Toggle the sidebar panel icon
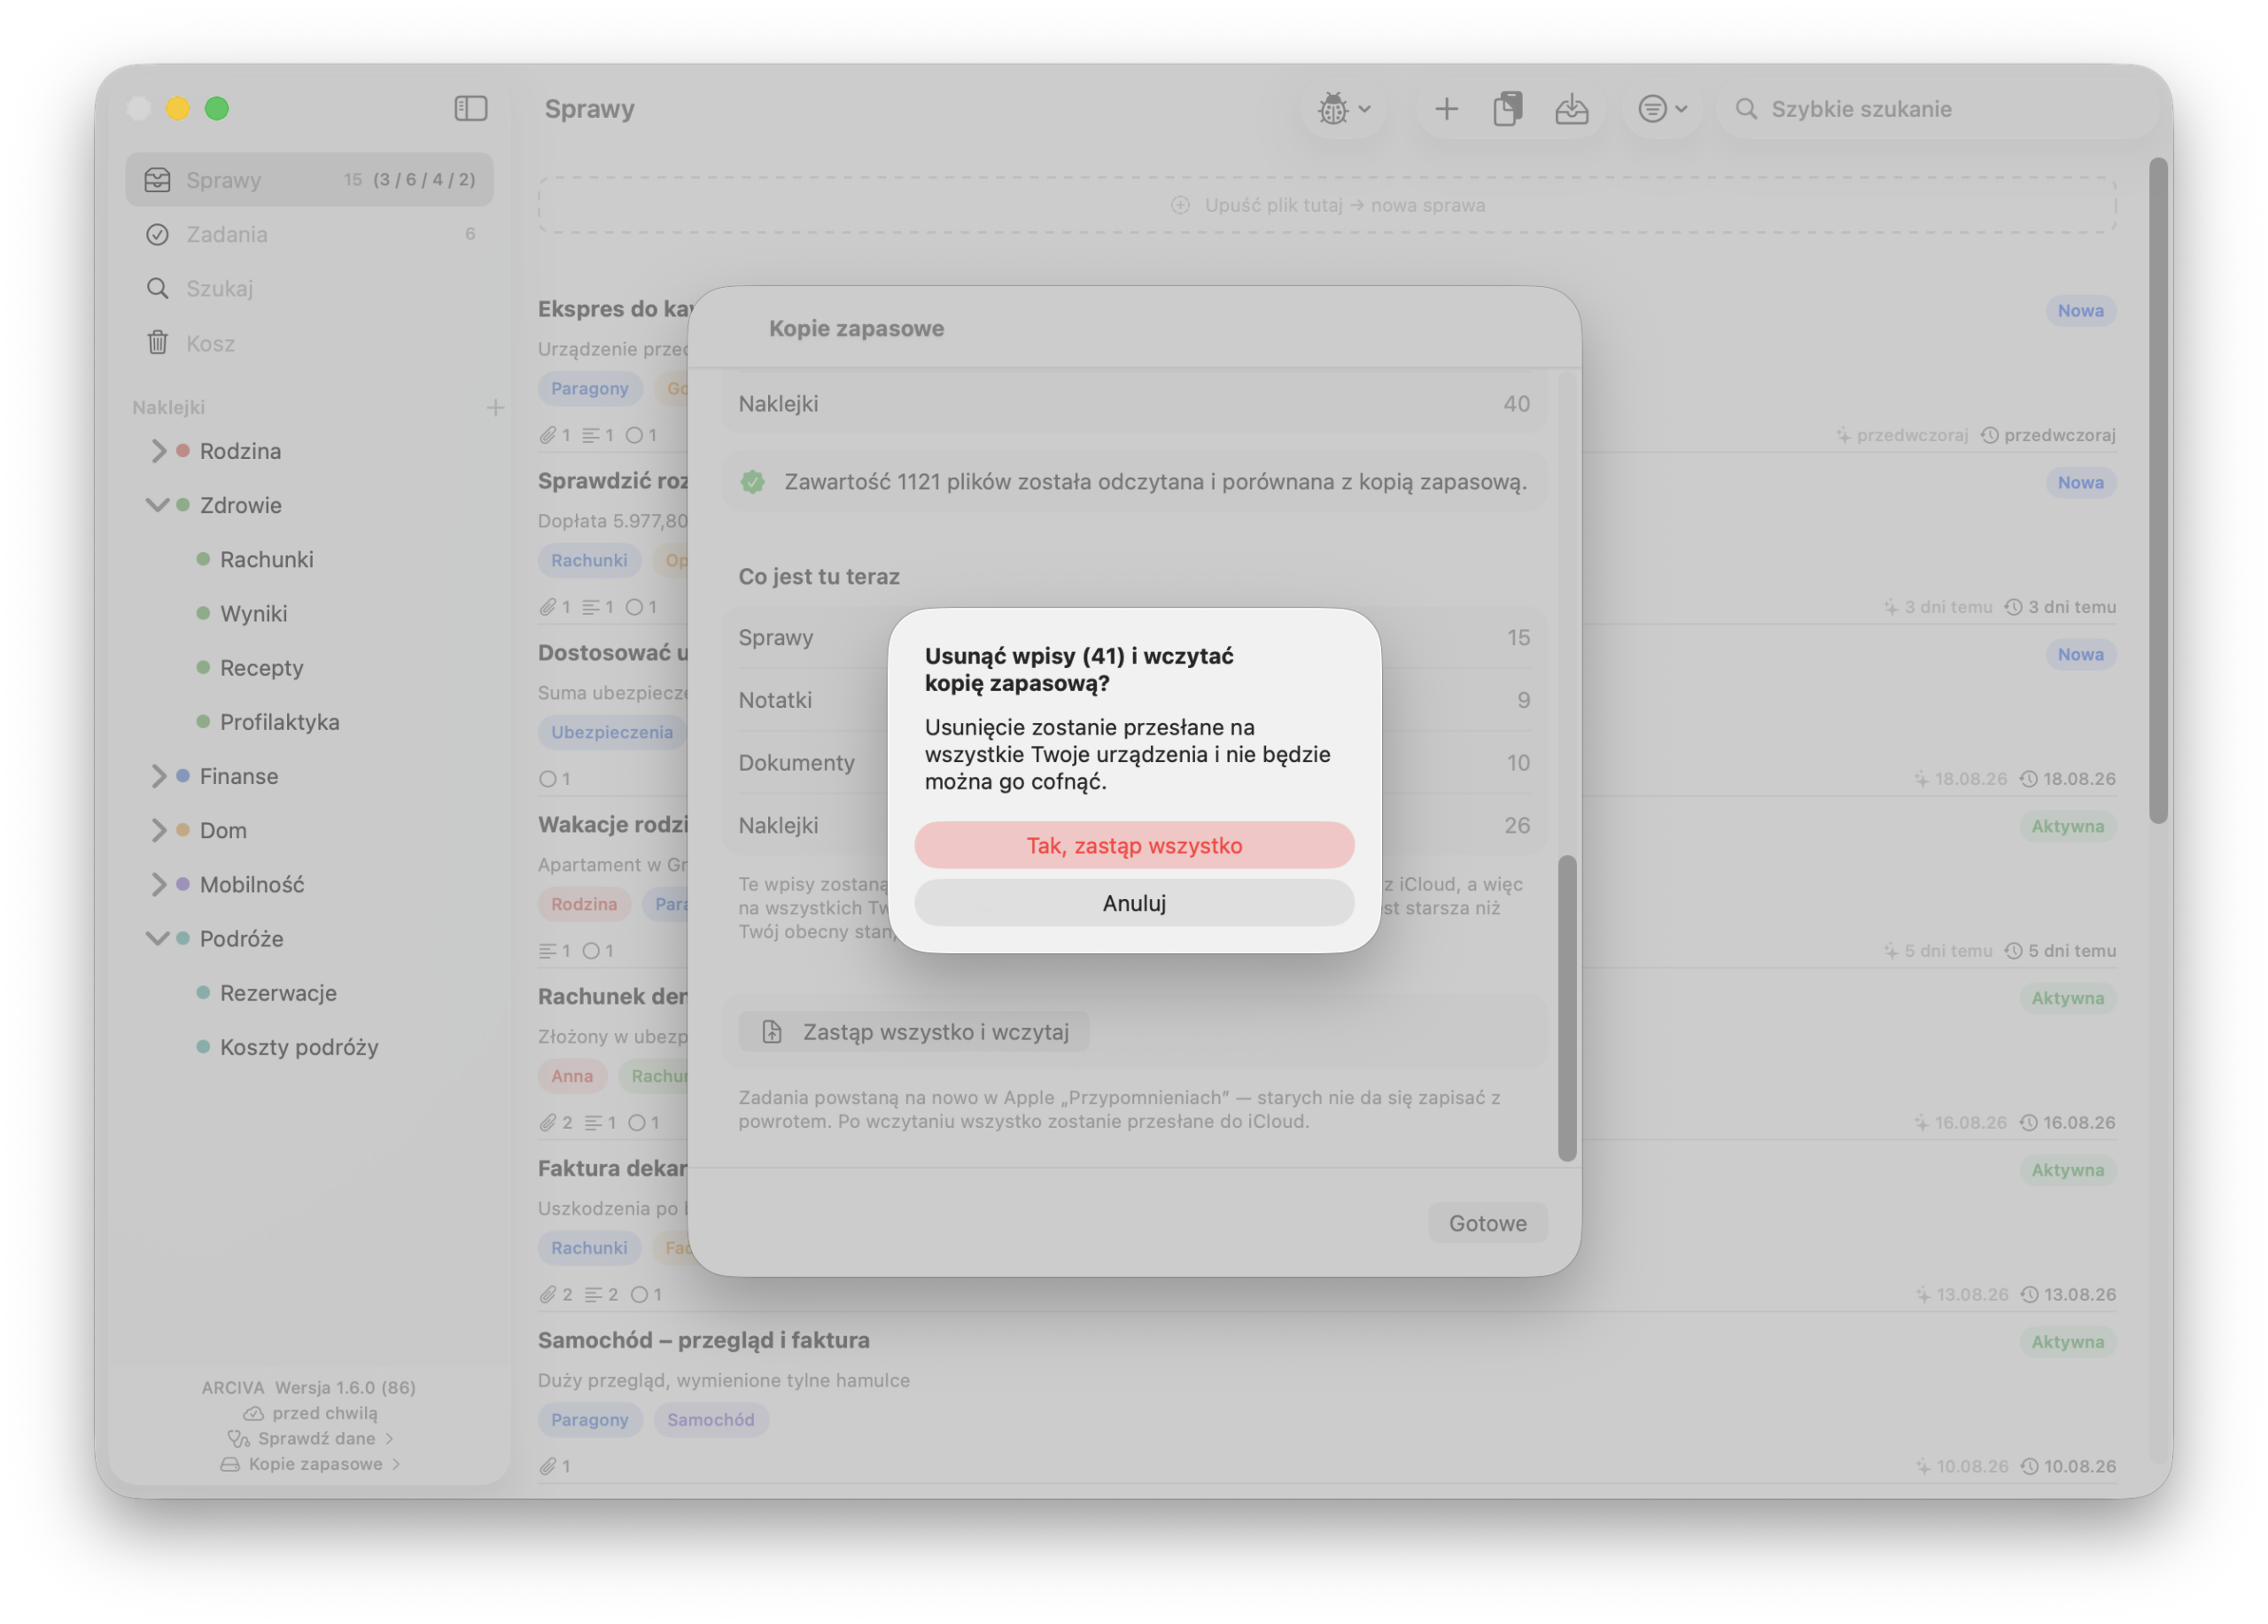 coord(470,108)
